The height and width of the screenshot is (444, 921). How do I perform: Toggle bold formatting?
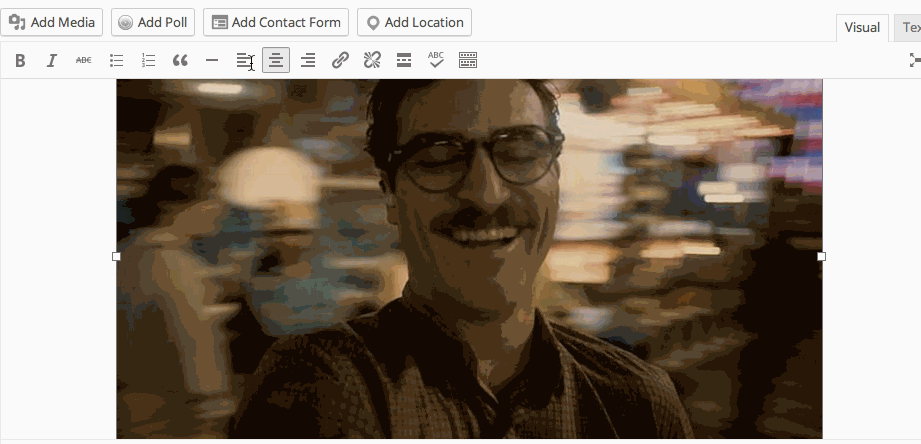tap(20, 61)
